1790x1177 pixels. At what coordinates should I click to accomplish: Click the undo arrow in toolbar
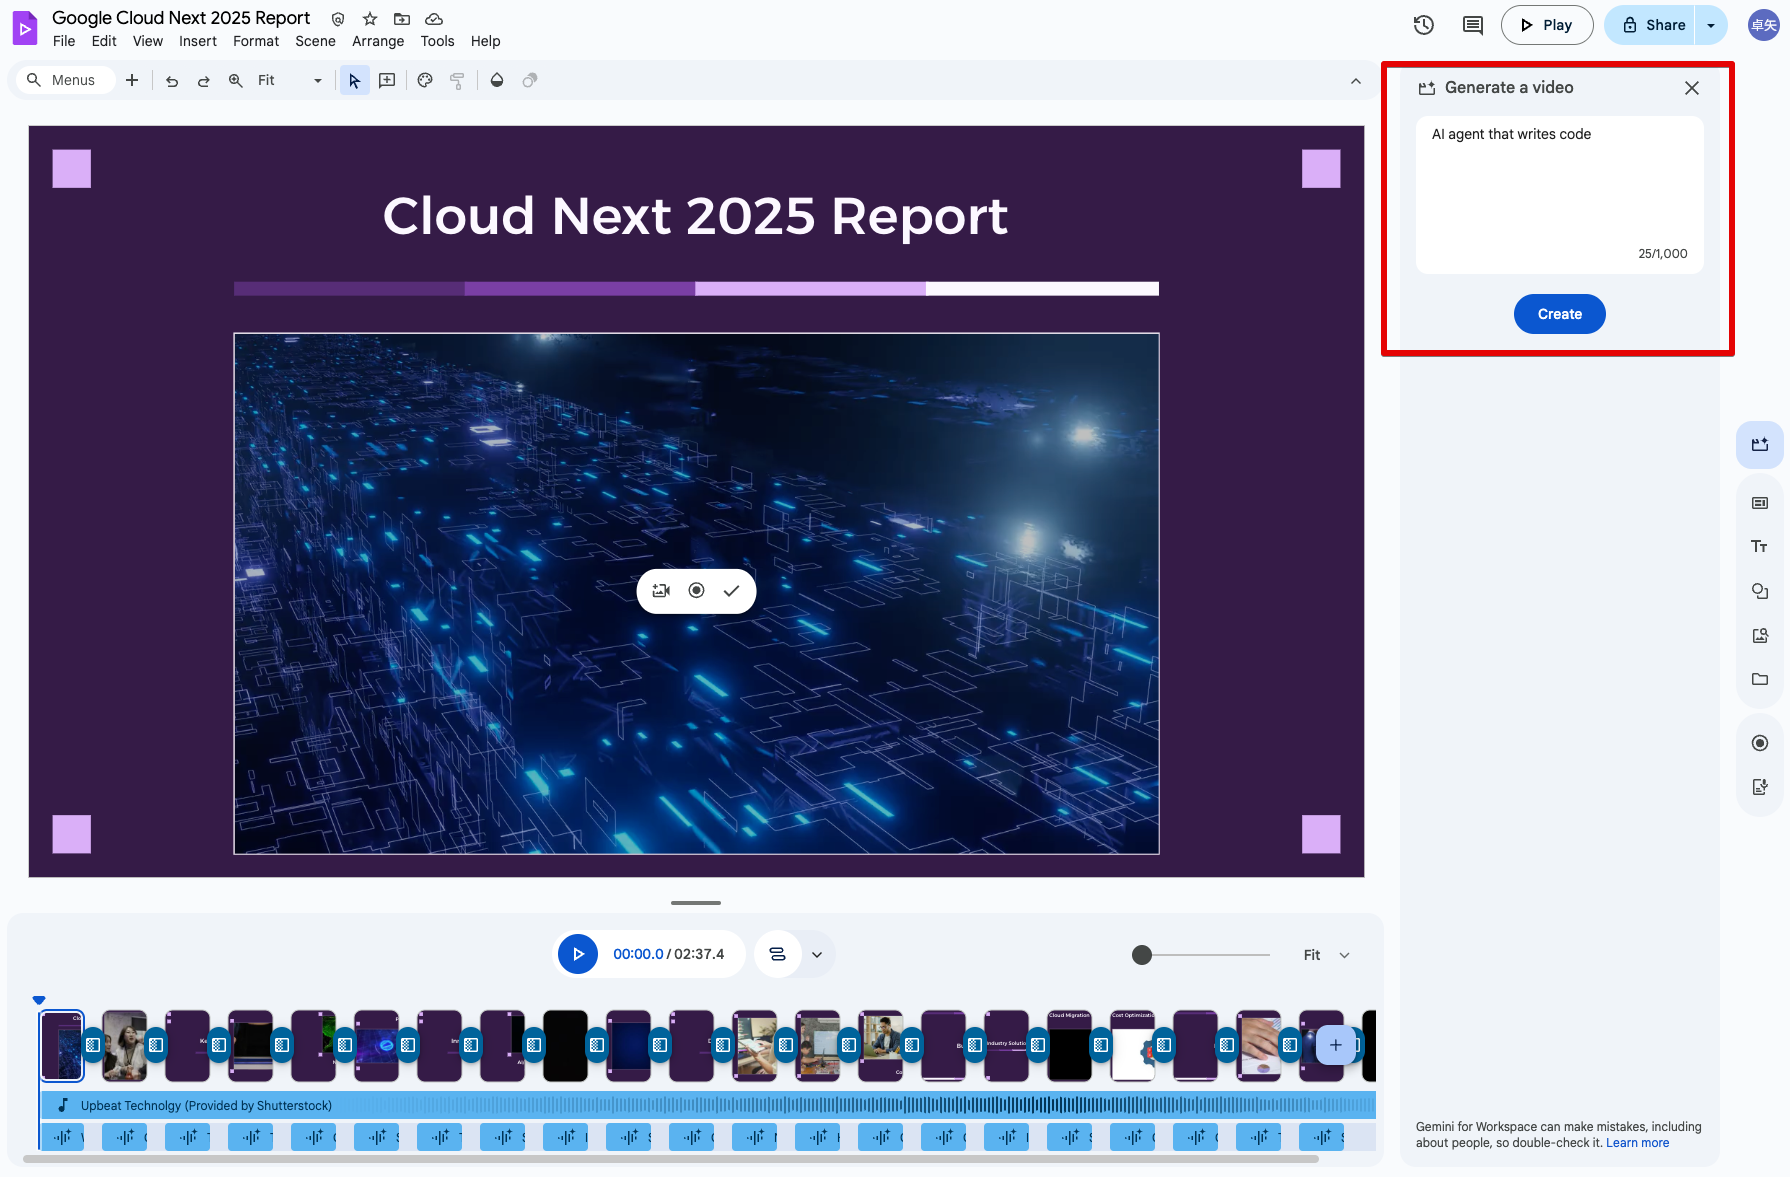tap(172, 81)
